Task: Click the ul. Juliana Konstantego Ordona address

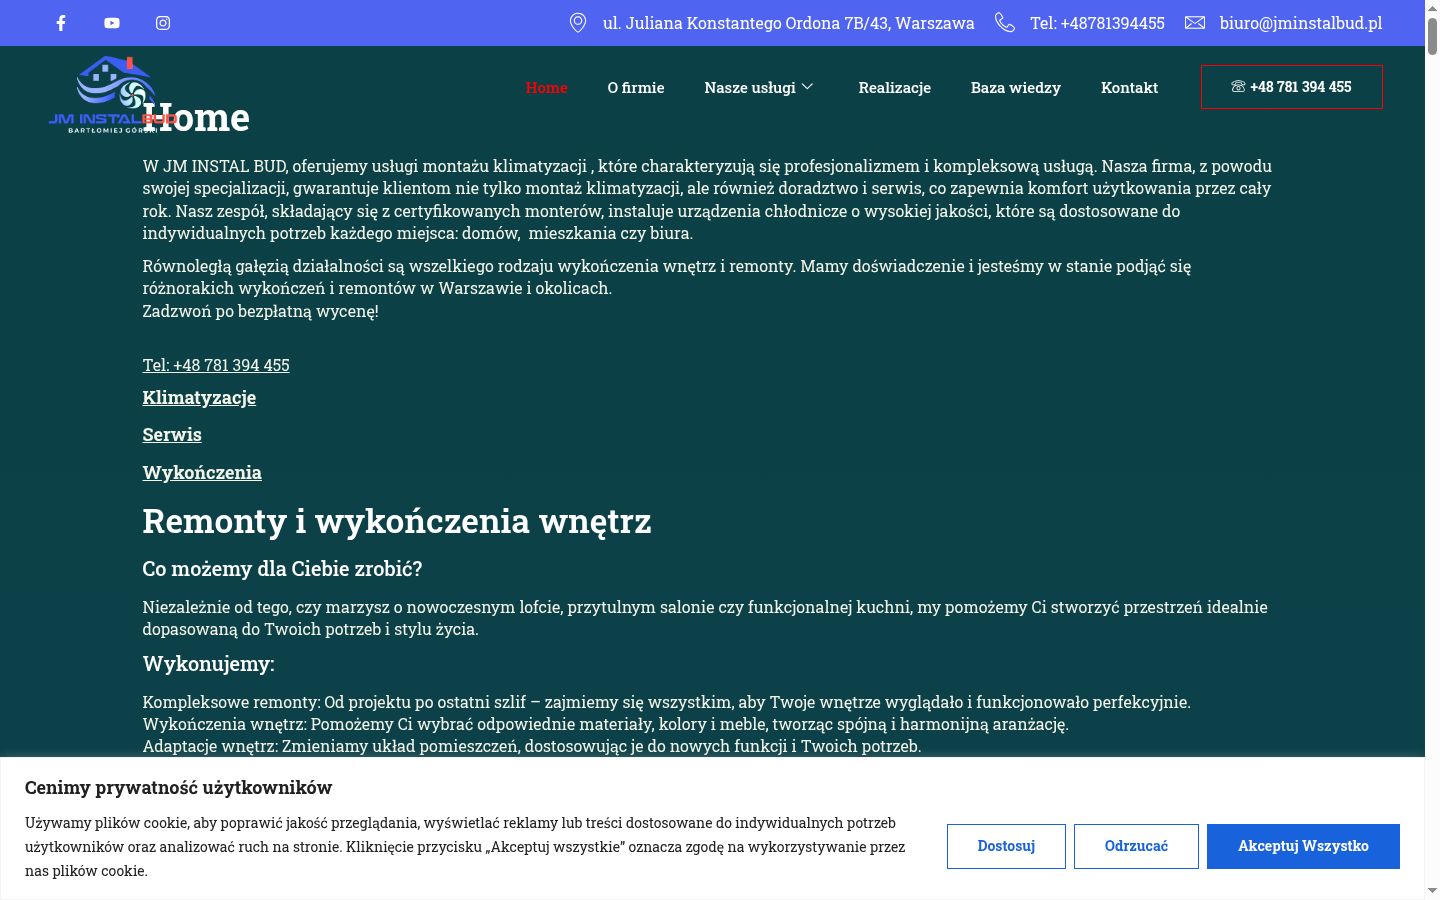Action: (789, 23)
